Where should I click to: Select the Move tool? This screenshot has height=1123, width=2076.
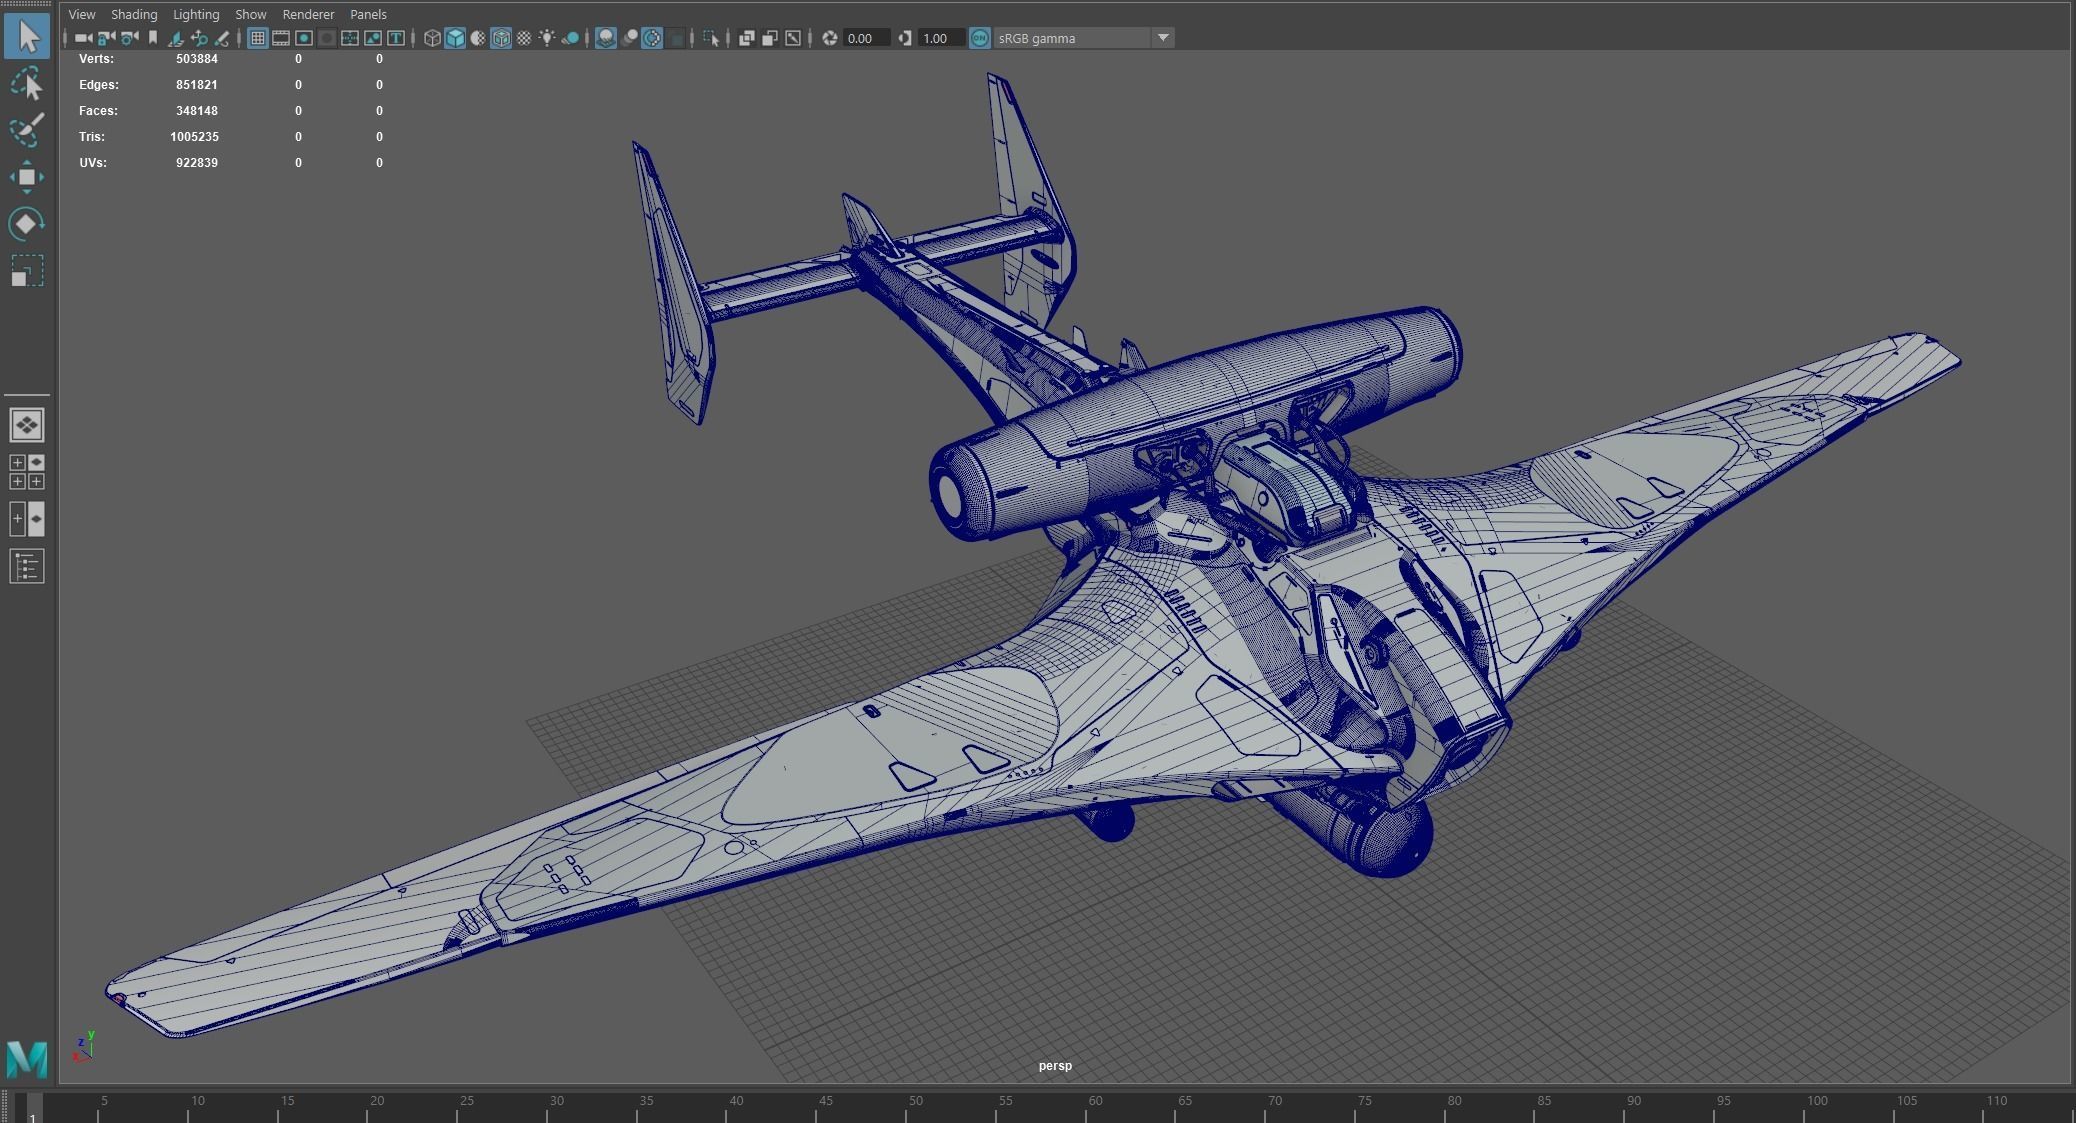point(27,176)
